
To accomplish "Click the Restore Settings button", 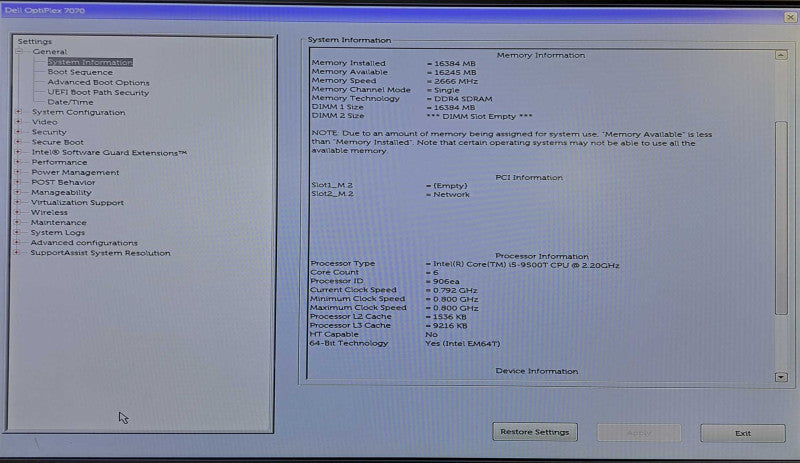I will 535,432.
